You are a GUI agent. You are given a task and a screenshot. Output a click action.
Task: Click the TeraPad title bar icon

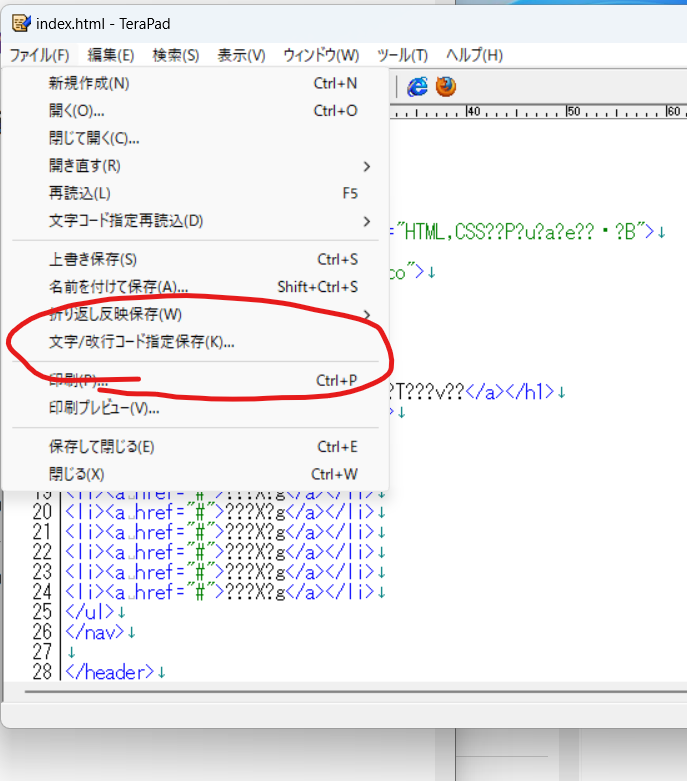[21, 23]
